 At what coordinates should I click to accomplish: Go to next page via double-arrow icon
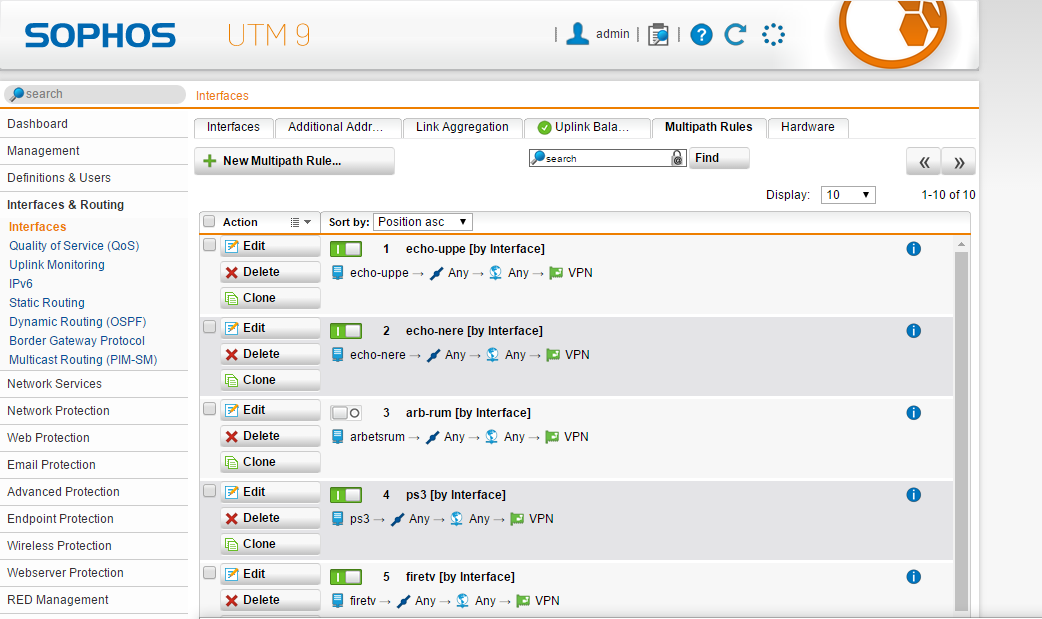click(957, 161)
